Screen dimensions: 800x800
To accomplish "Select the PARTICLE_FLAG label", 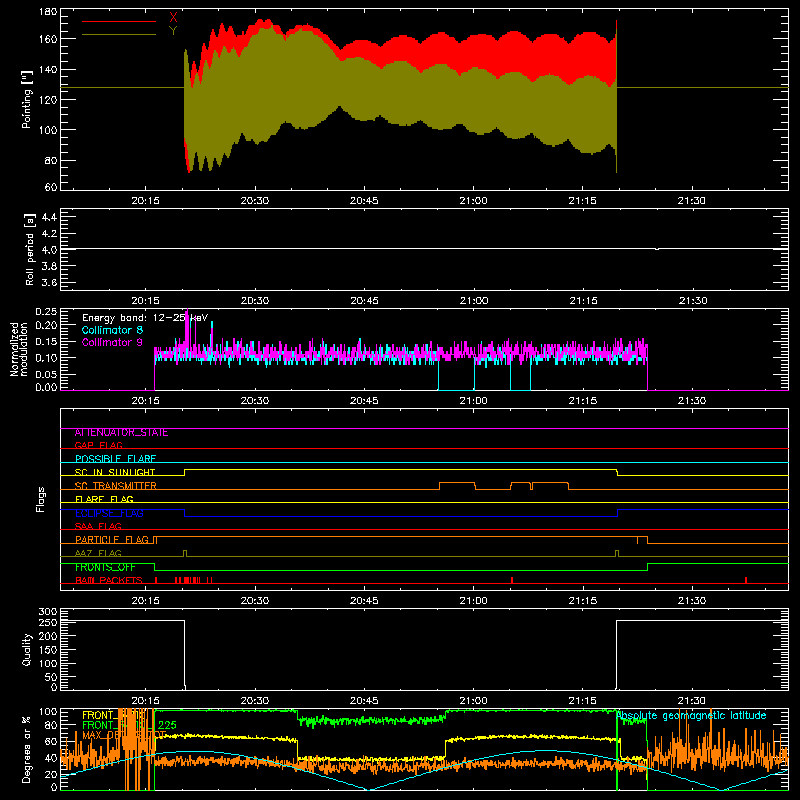I will coord(112,540).
